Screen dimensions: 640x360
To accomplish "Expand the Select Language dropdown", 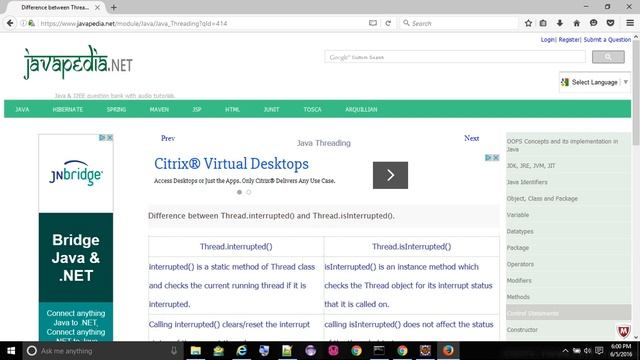I will coord(595,82).
